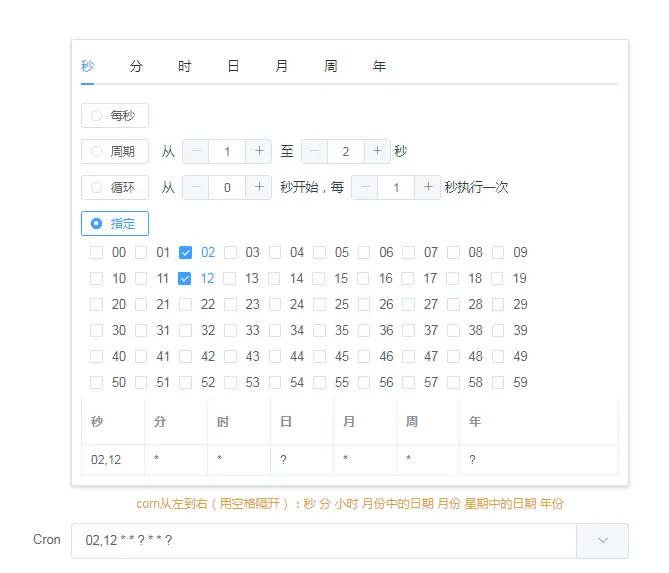The width and height of the screenshot is (669, 573).
Task: Decrease the loop (循环) start second value
Action: 195,187
